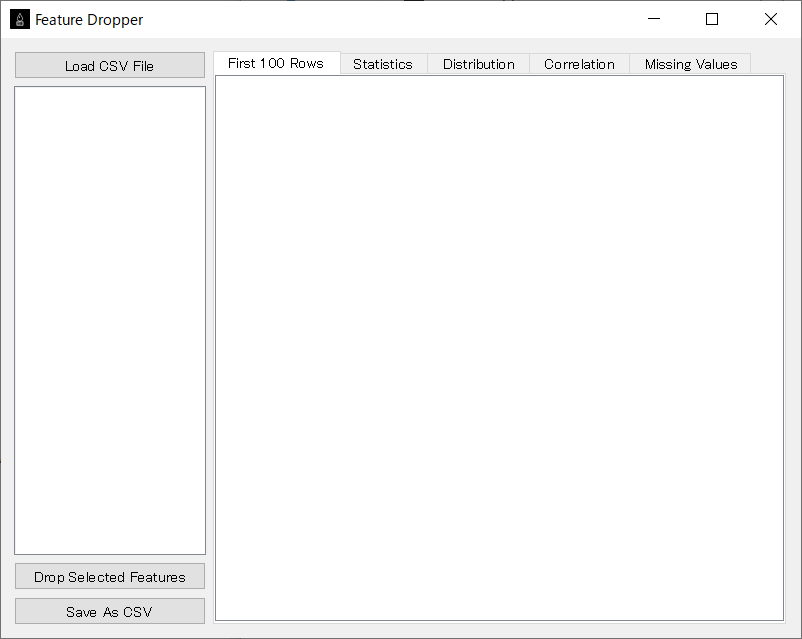This screenshot has width=802, height=639.
Task: Click the Save As CSV button
Action: pos(110,611)
